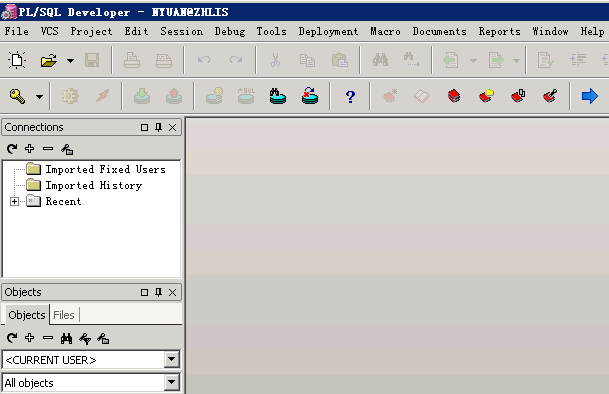Click the Copy icon
This screenshot has width=609, height=394.
307,60
